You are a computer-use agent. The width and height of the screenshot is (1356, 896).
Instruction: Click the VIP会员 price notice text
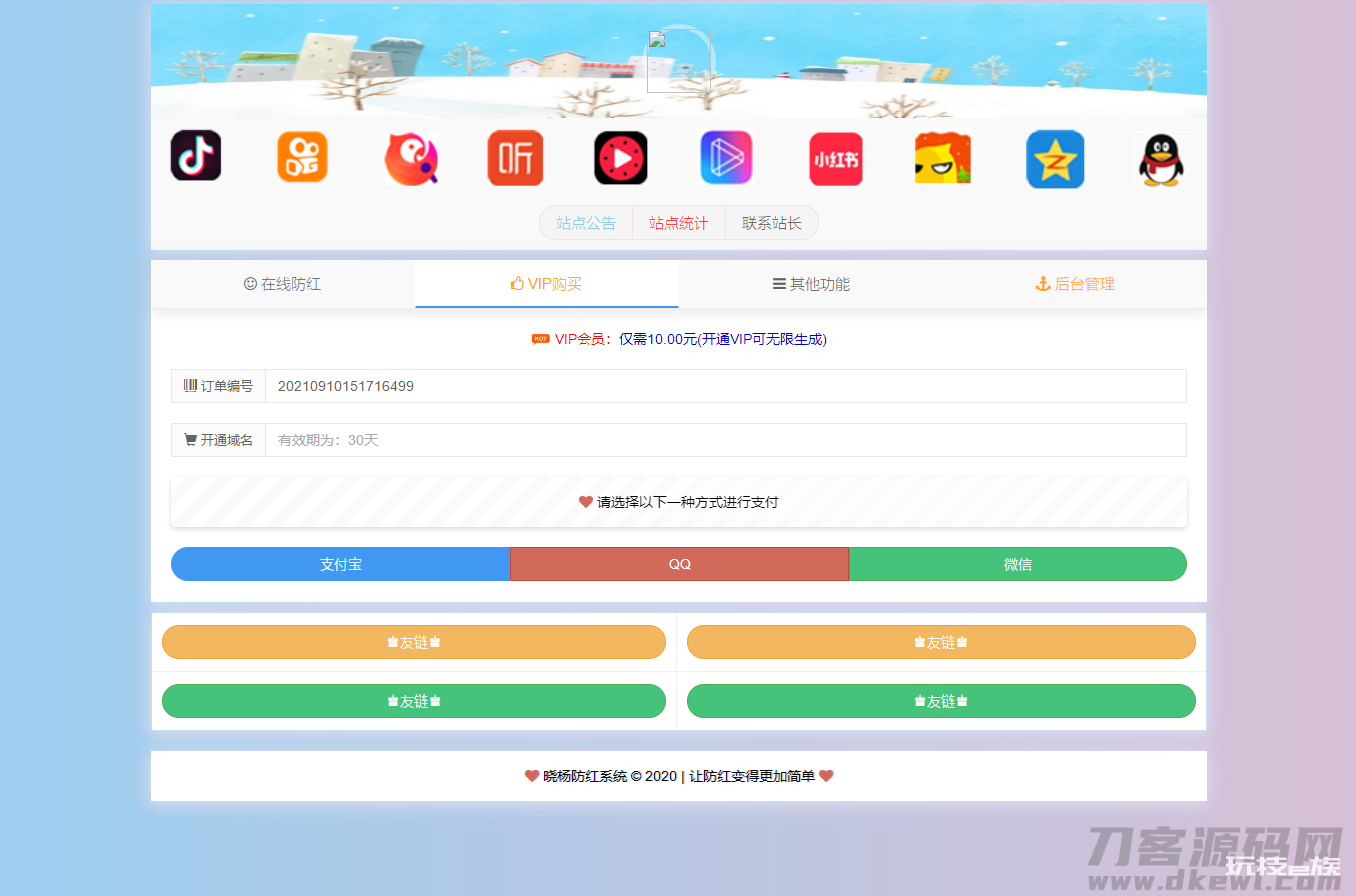click(x=691, y=339)
